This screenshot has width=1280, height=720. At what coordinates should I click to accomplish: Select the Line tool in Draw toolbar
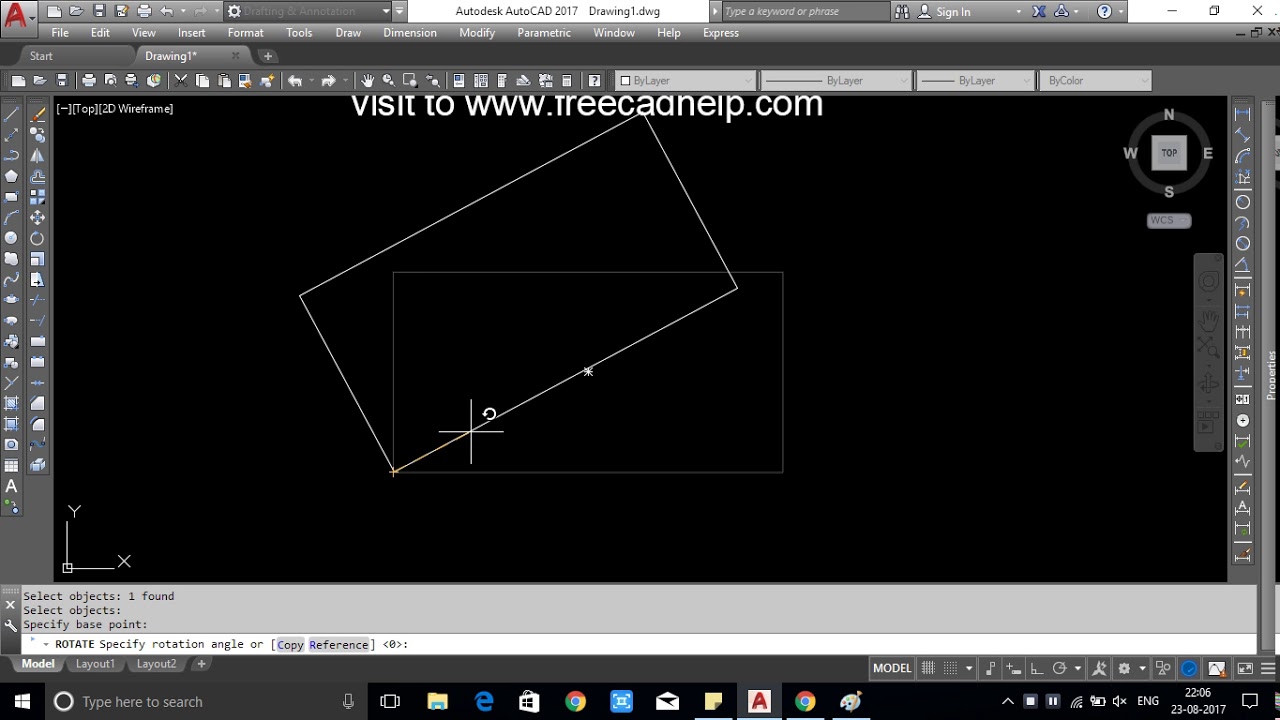point(11,114)
